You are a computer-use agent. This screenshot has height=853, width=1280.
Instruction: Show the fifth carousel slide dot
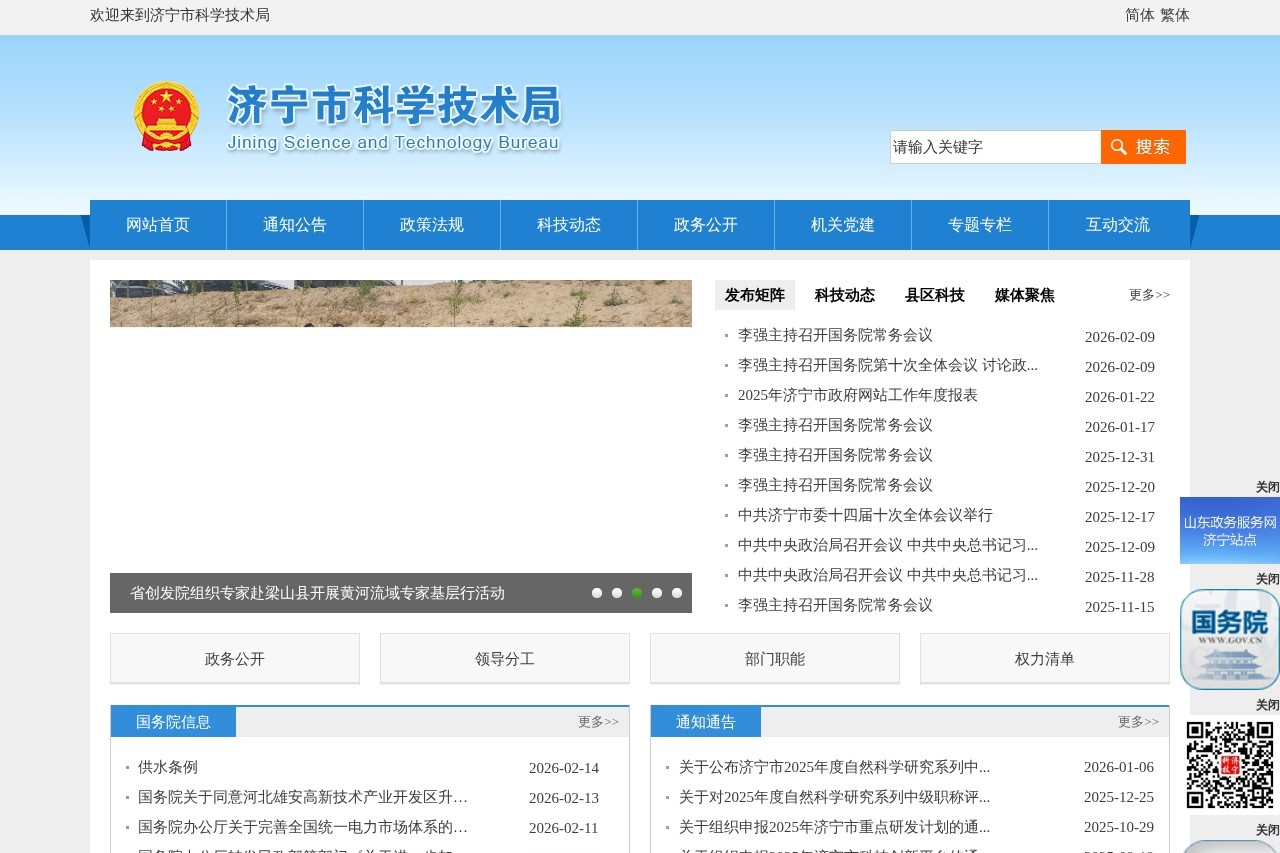coord(677,593)
